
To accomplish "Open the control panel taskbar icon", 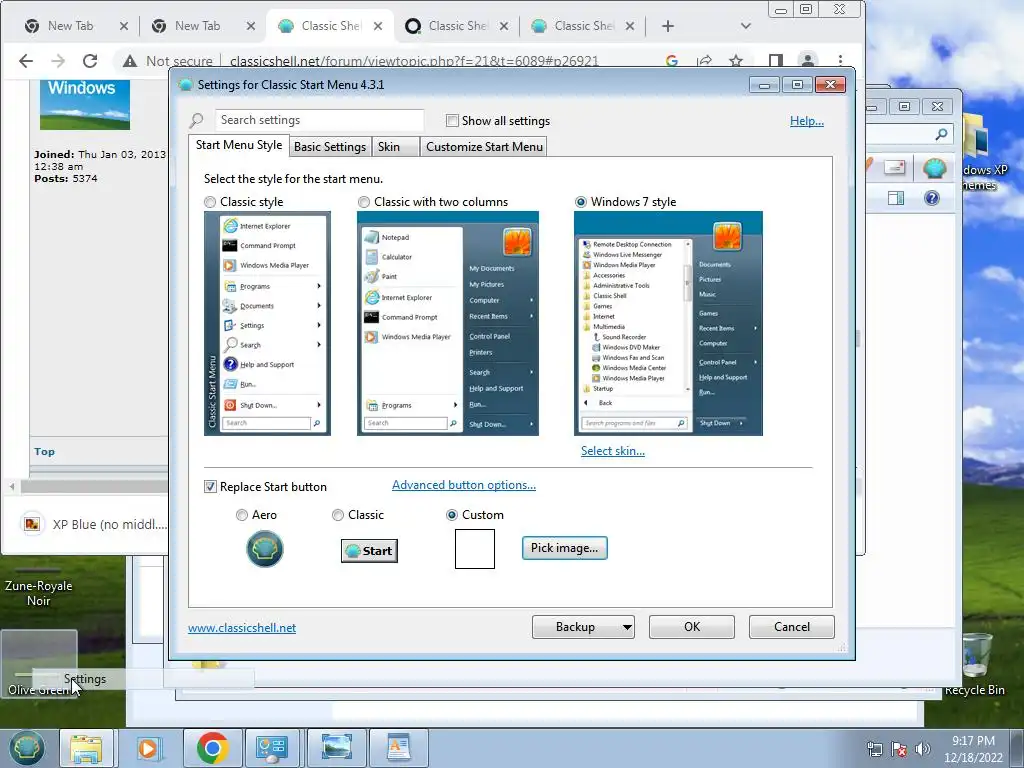I will (272, 748).
